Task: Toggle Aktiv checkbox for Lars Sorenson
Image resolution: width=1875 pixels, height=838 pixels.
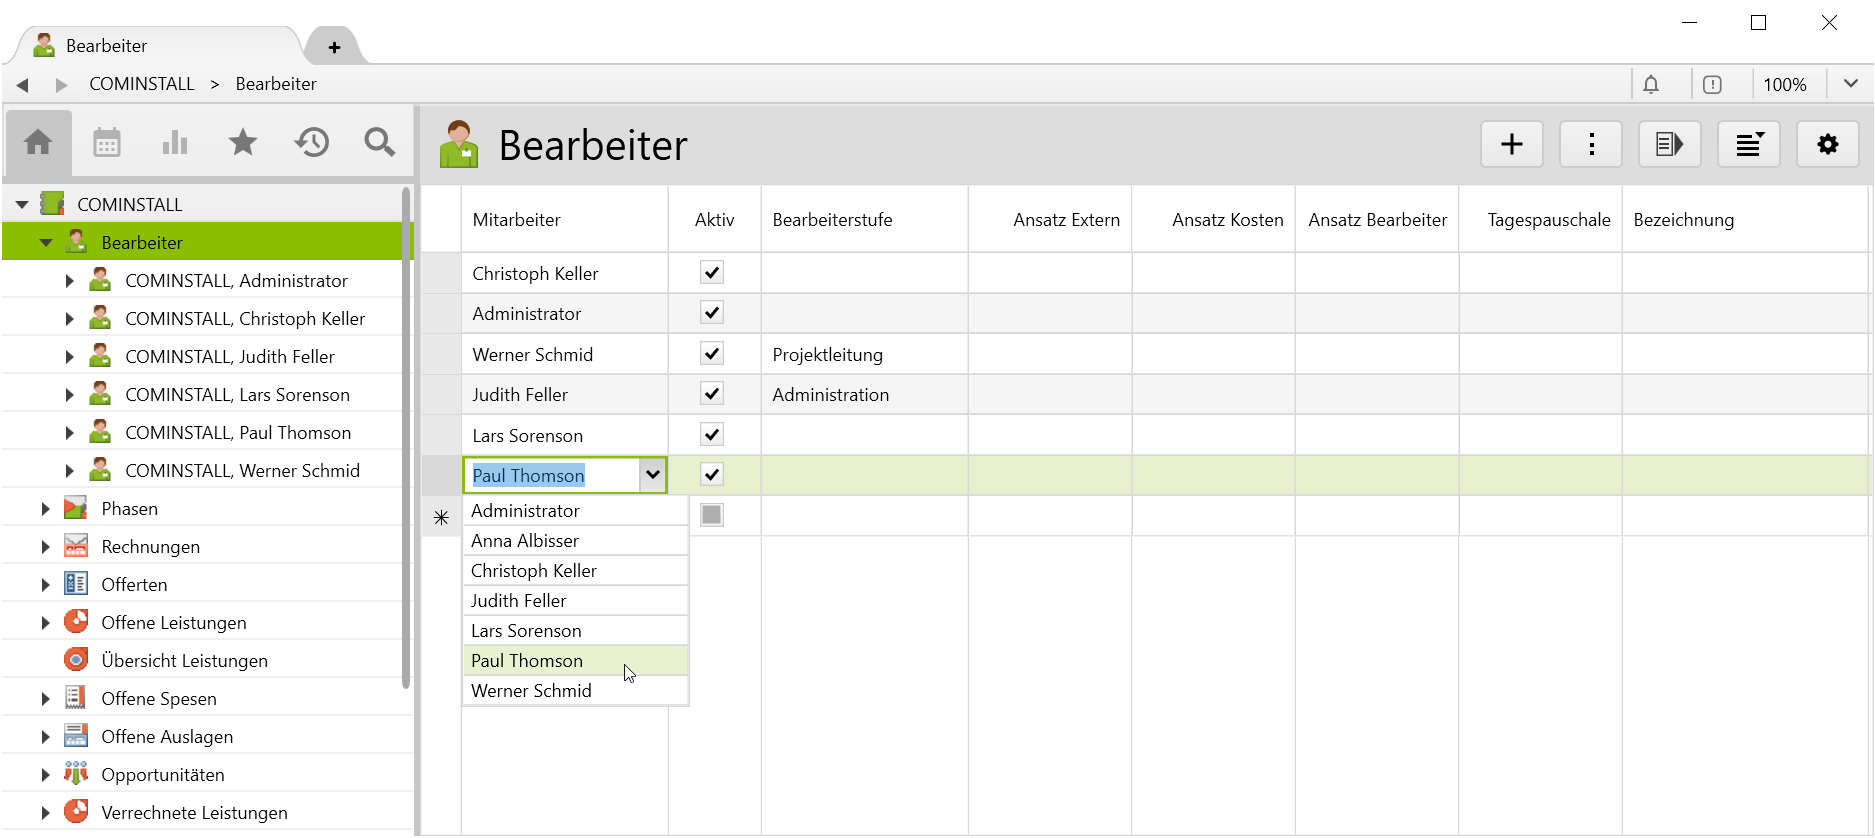Action: click(712, 435)
